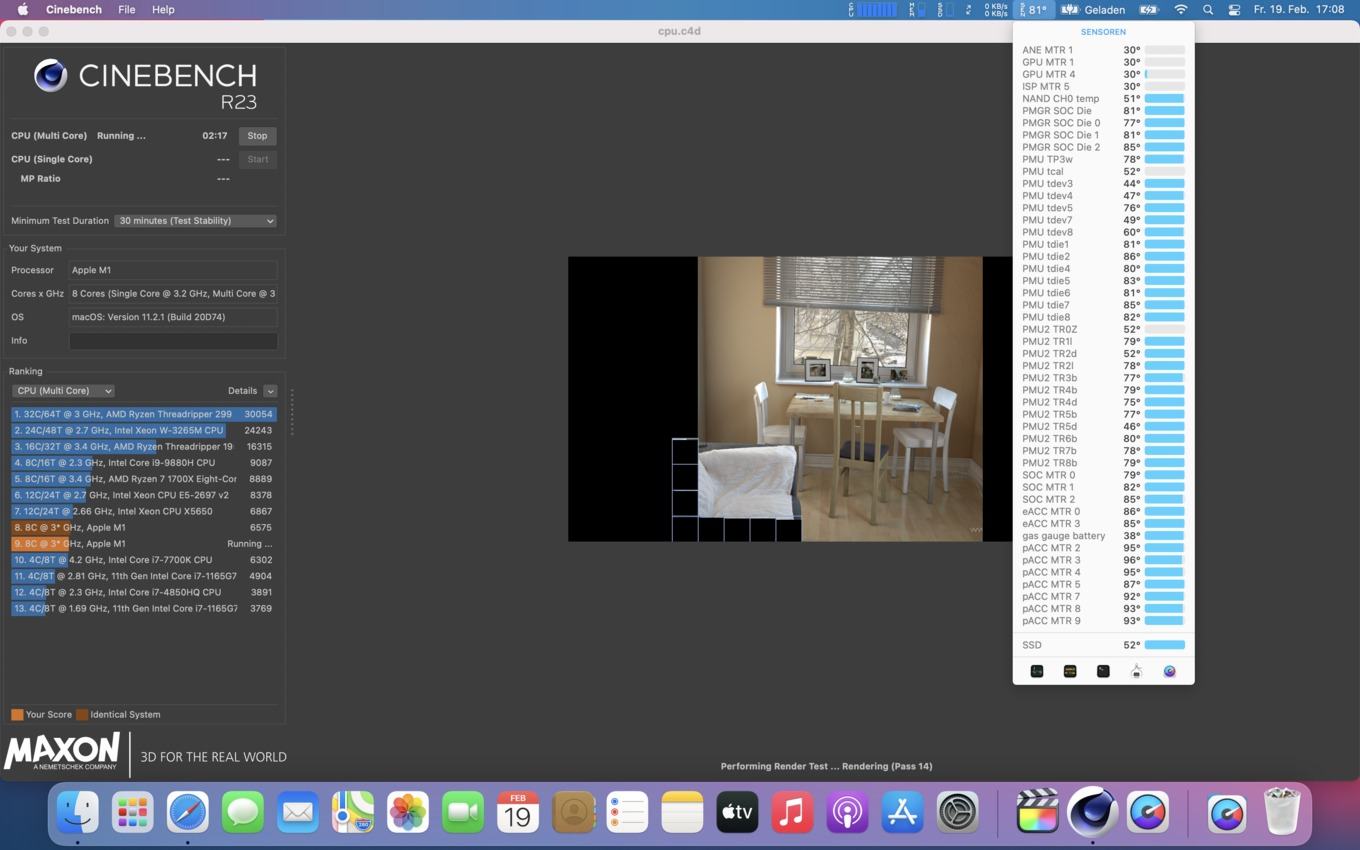Click the Info text field
Viewport: 1360px width, 850px height.
(173, 341)
